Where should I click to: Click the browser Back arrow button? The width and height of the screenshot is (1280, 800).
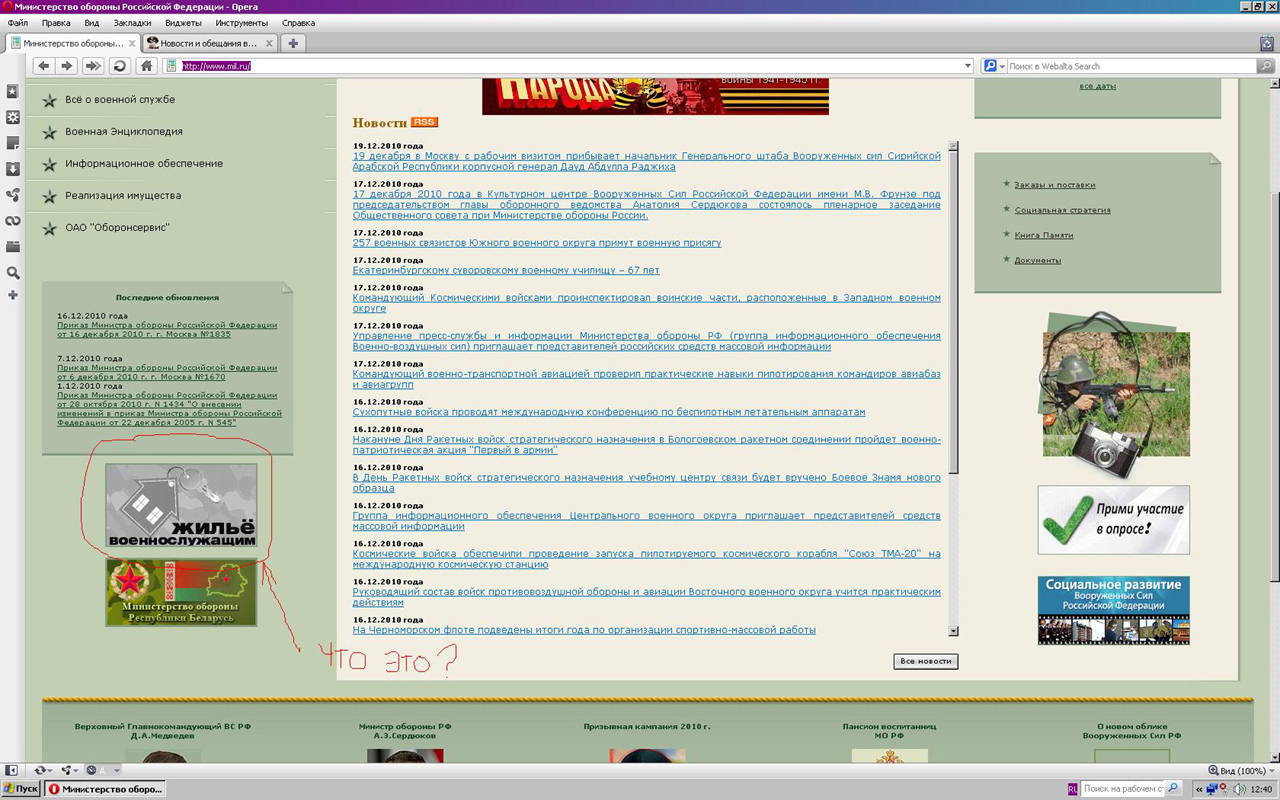coord(43,66)
